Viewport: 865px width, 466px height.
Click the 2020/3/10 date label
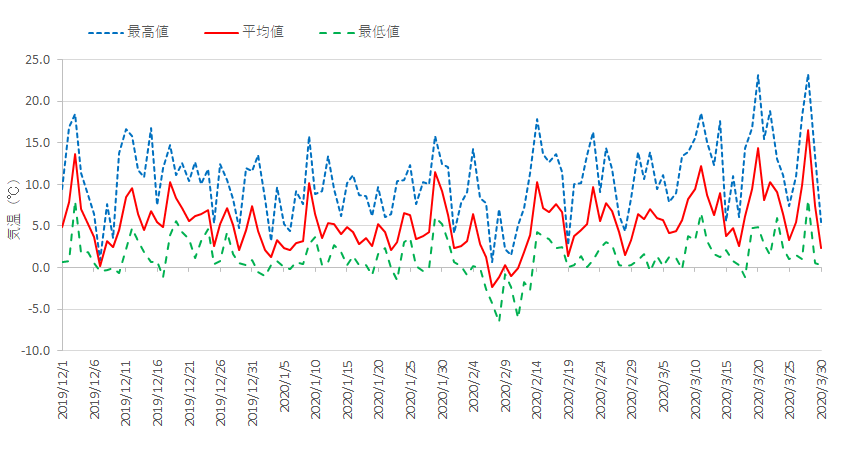tap(695, 390)
